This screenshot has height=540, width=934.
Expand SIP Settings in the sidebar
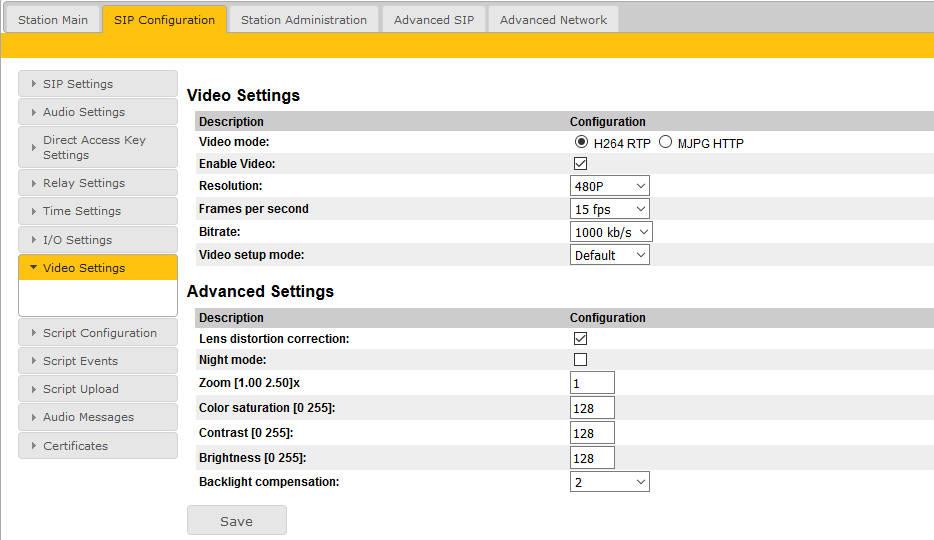(x=97, y=84)
